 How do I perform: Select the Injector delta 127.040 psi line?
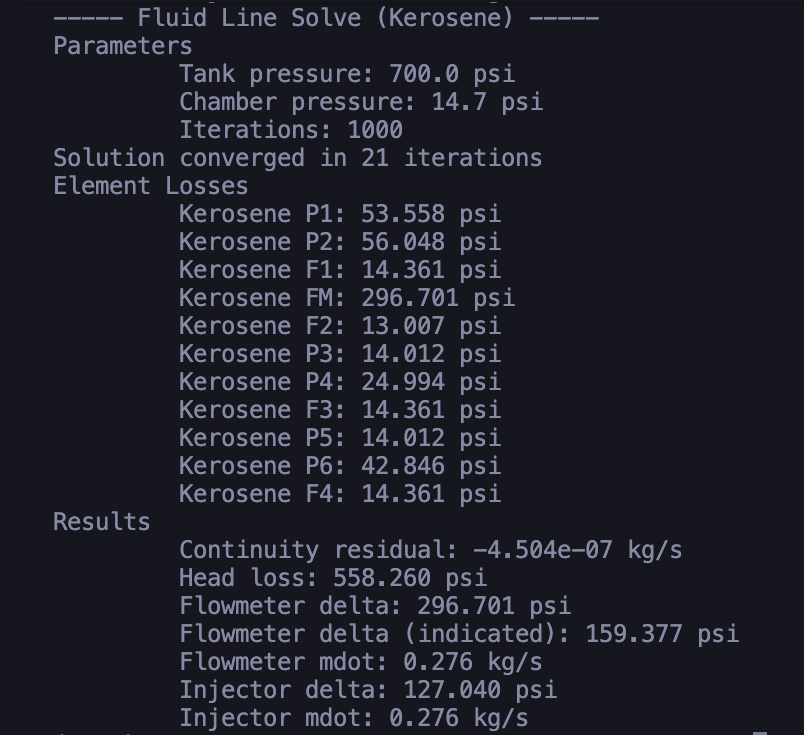pos(367,690)
